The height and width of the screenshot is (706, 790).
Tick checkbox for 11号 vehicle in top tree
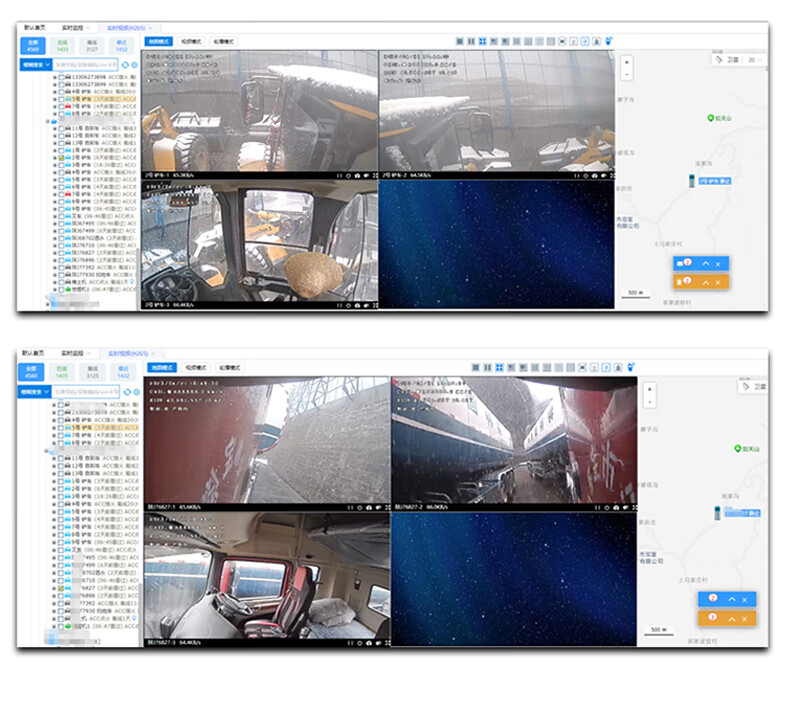(61, 130)
